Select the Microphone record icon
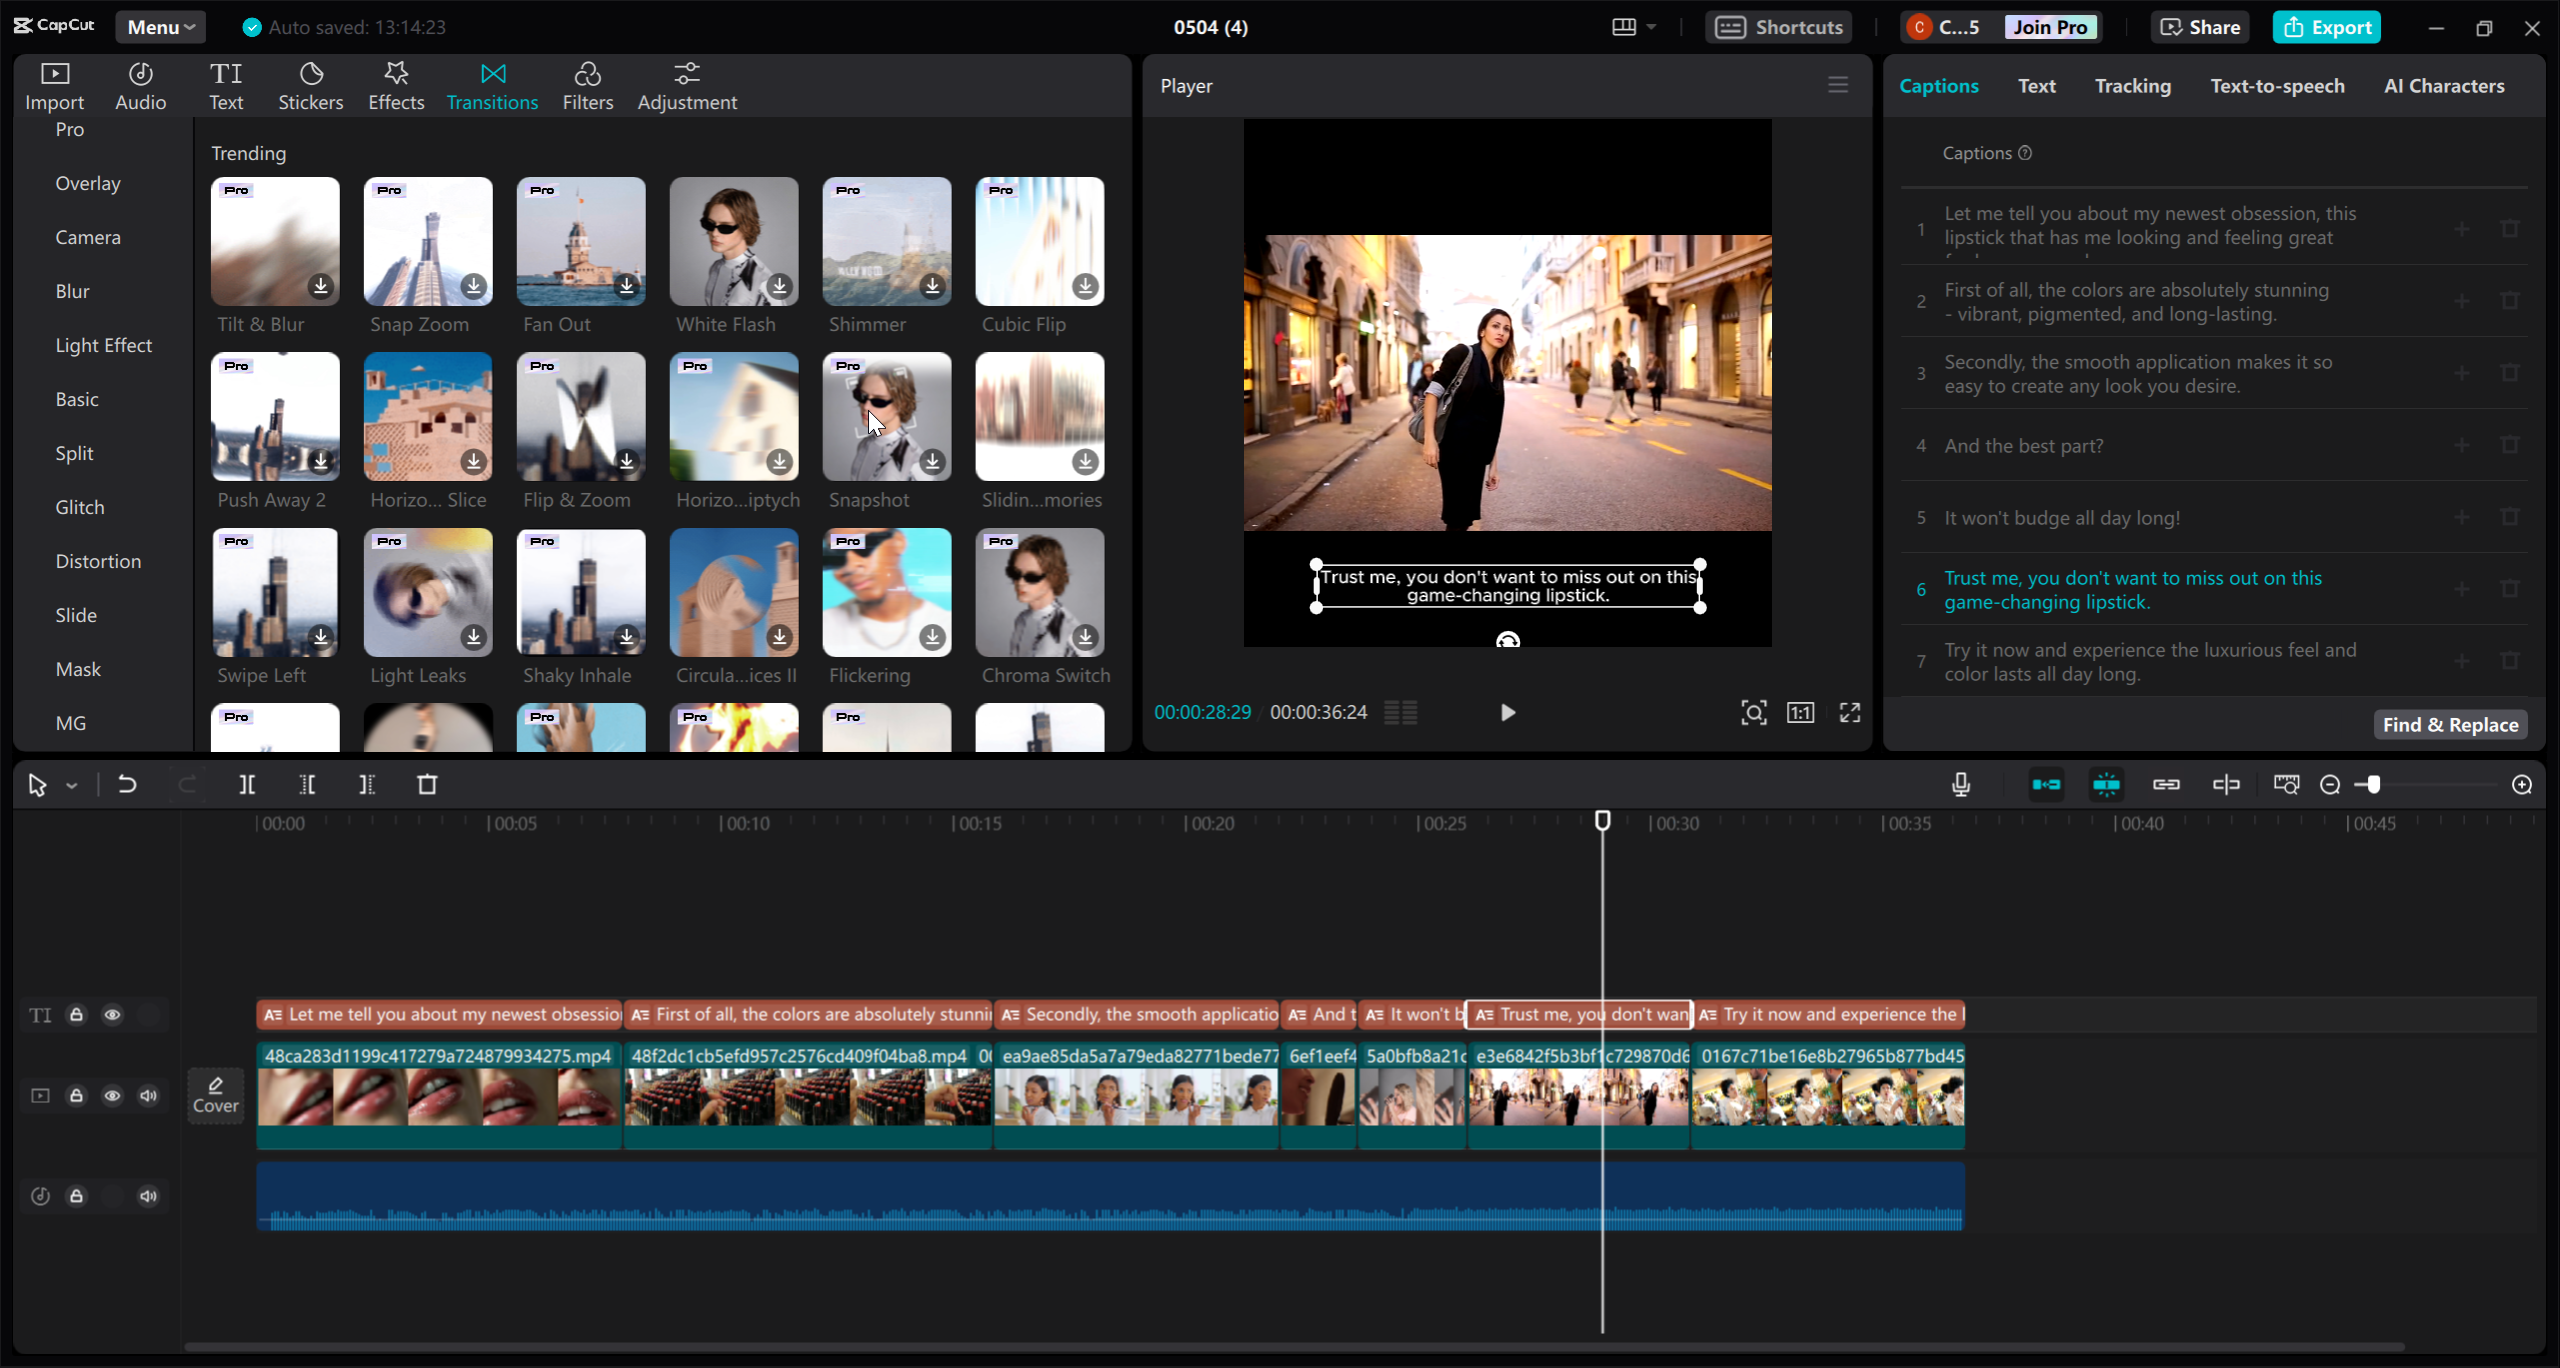 pos(1961,784)
